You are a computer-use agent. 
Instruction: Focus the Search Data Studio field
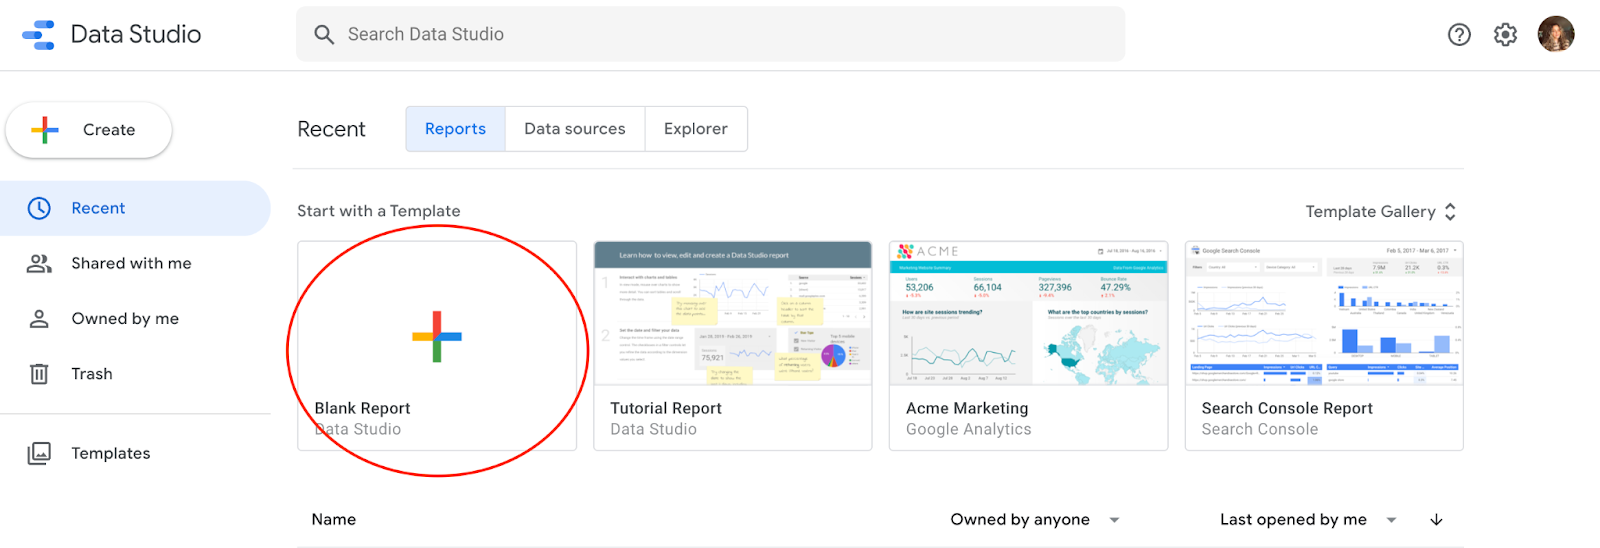pyautogui.click(x=710, y=34)
